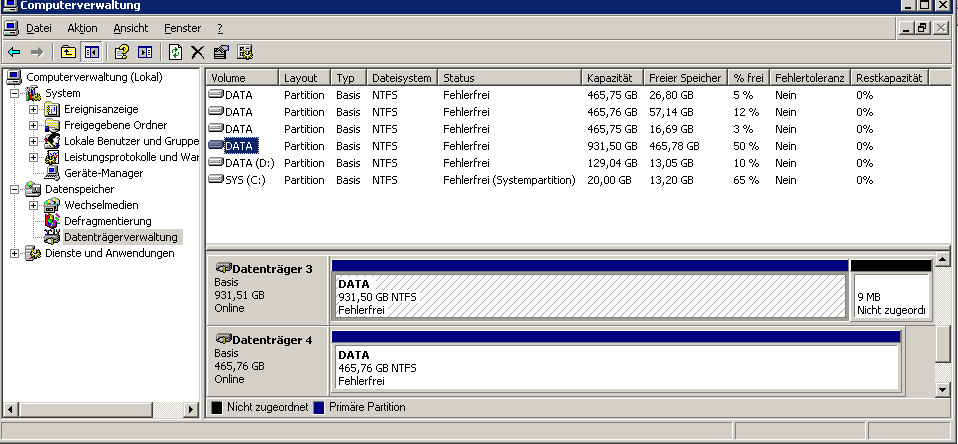This screenshot has height=444, width=958.
Task: Sort by the Dateisystem column header
Action: [402, 78]
